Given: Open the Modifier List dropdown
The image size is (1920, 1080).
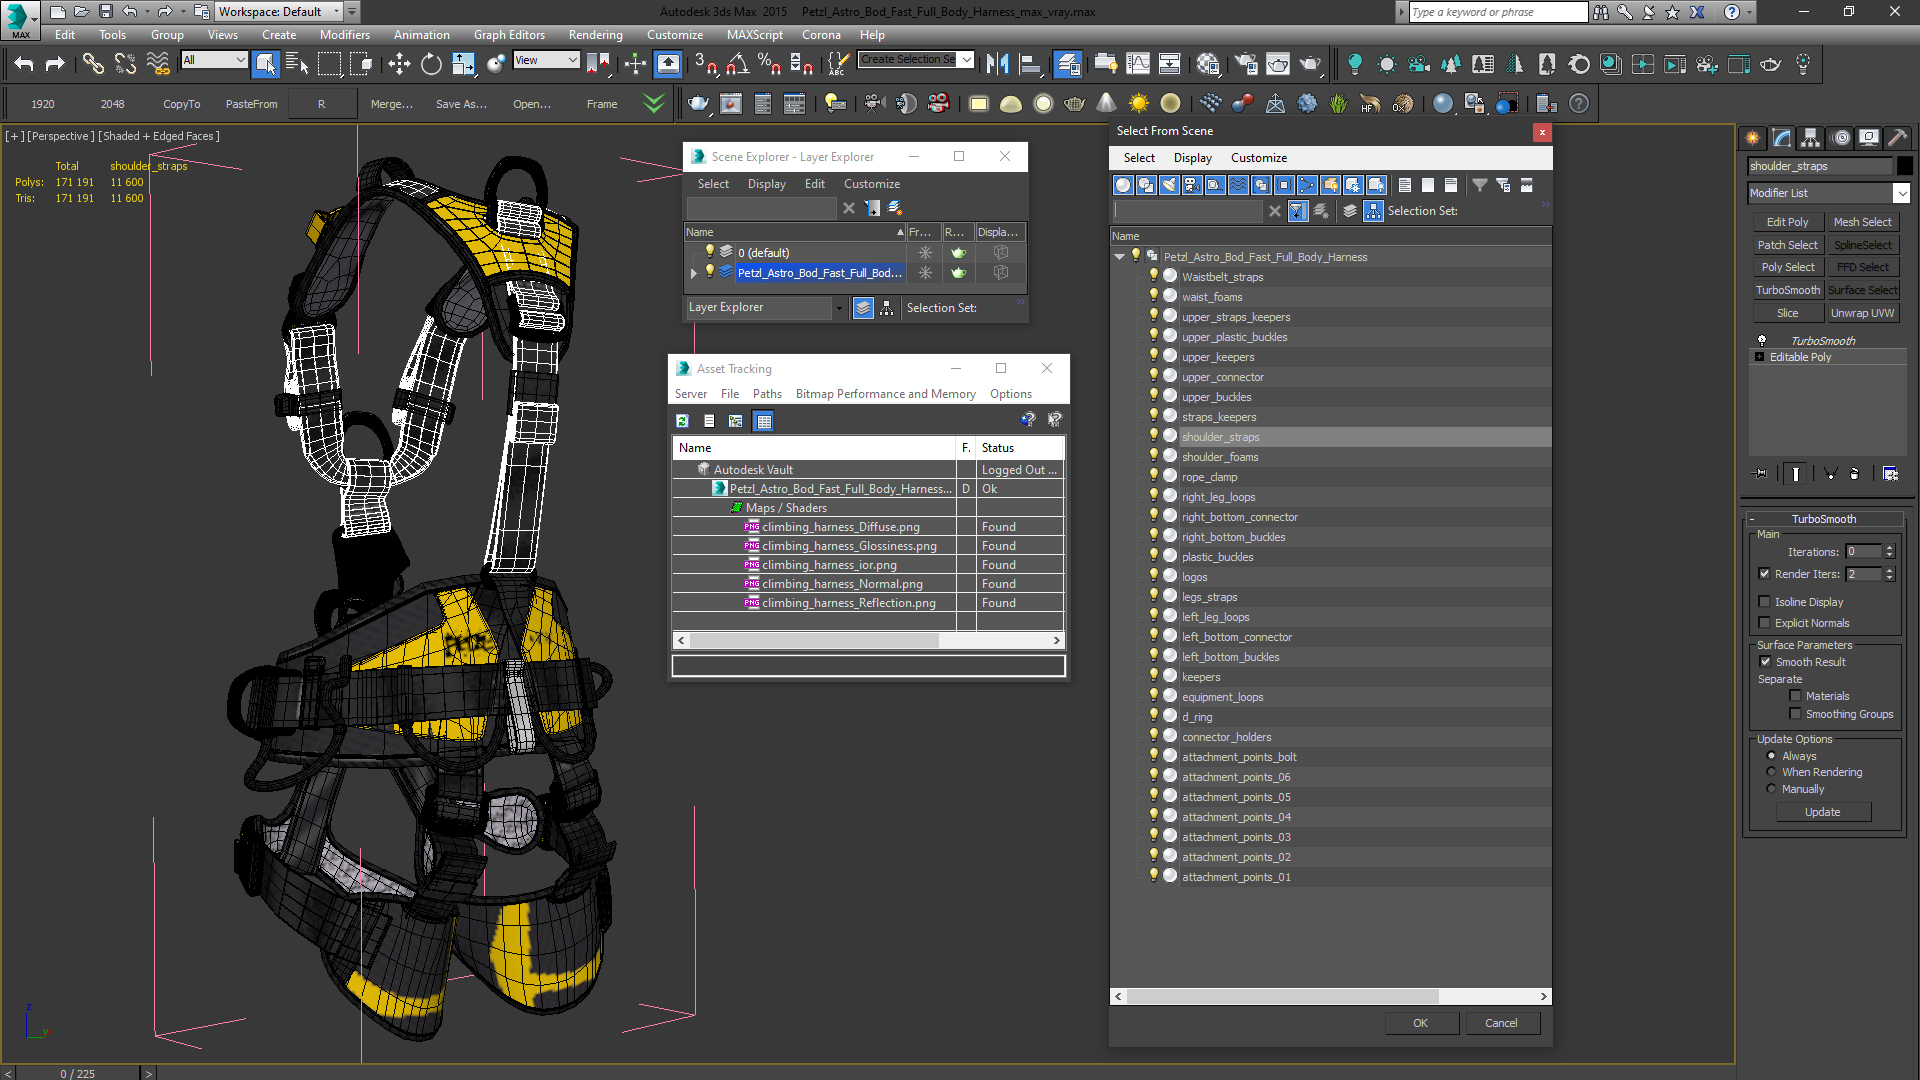Looking at the screenshot, I should [x=1901, y=193].
